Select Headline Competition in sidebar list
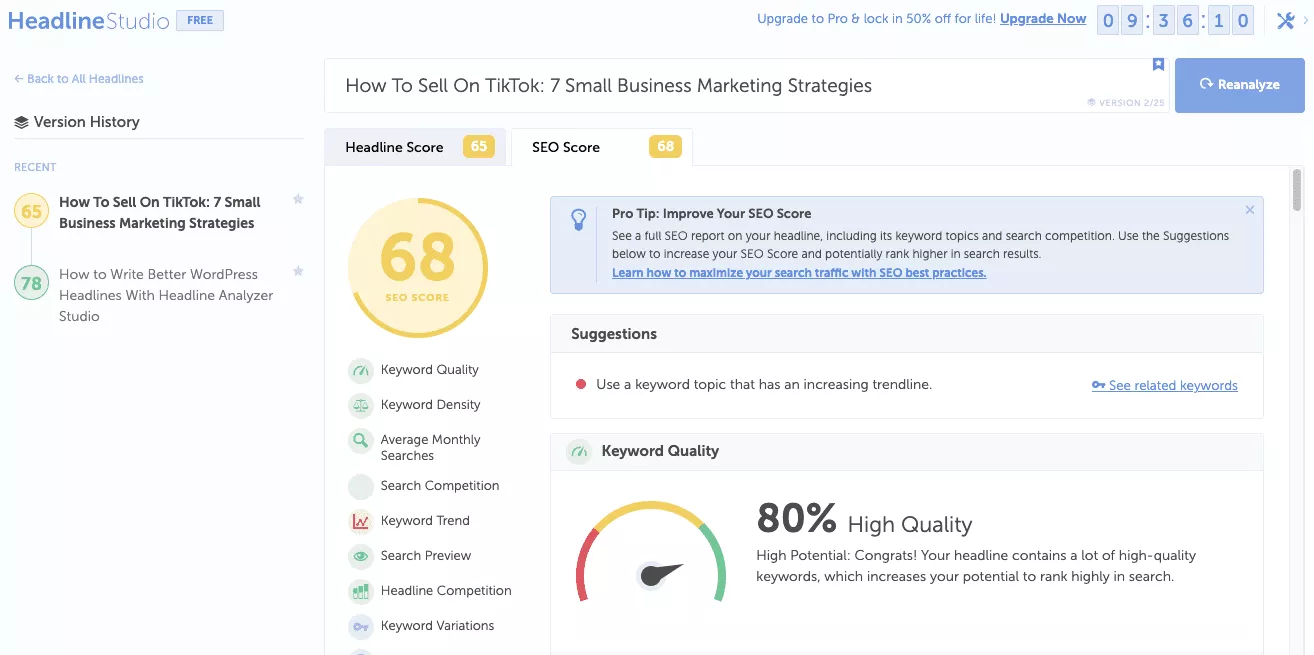Screen dimensions: 1314x655 click(x=446, y=591)
